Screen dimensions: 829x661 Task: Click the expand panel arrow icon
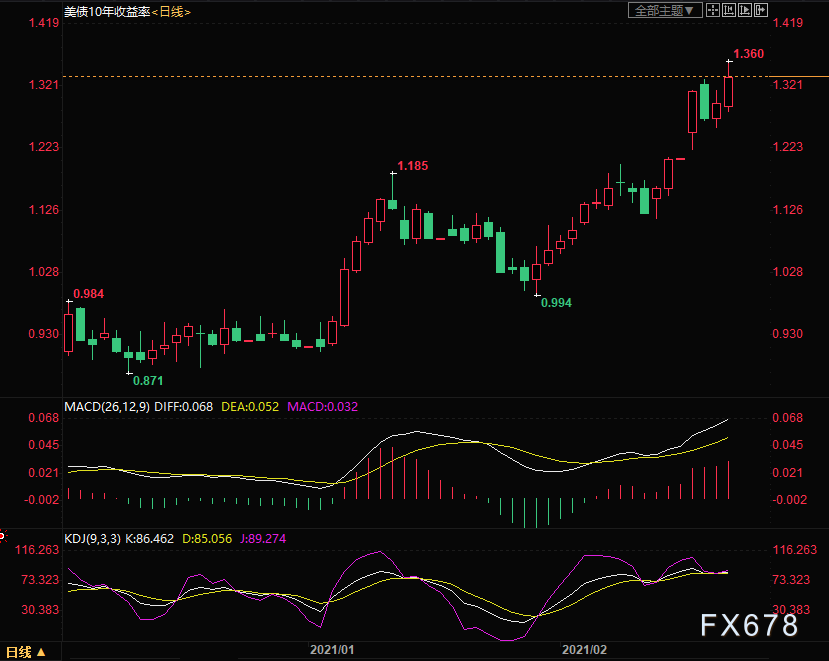(761, 10)
